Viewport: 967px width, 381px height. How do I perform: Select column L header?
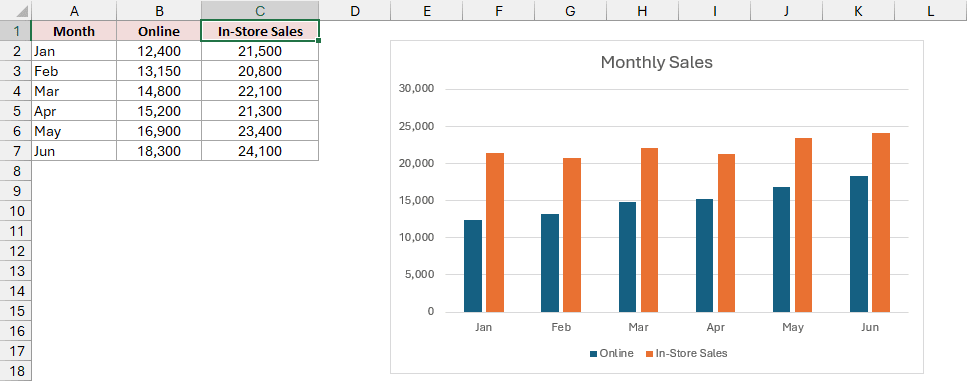[x=931, y=10]
